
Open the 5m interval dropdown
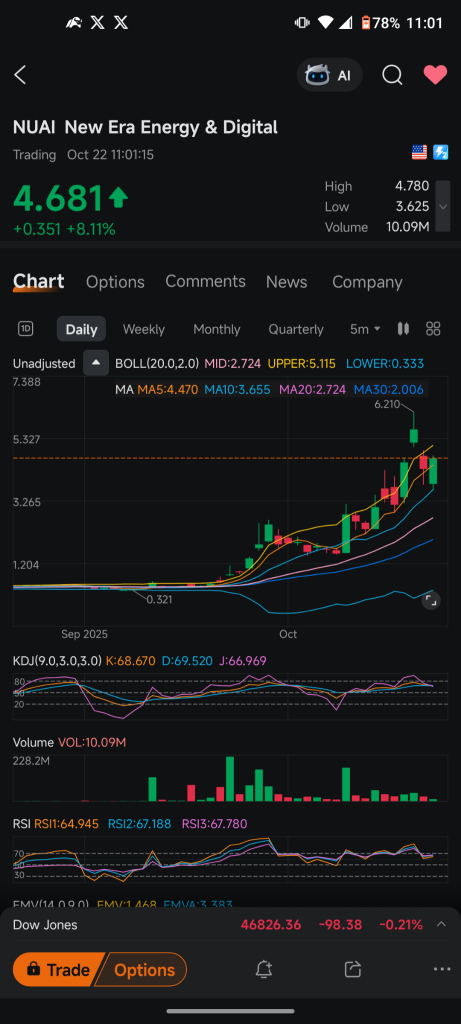pyautogui.click(x=365, y=329)
